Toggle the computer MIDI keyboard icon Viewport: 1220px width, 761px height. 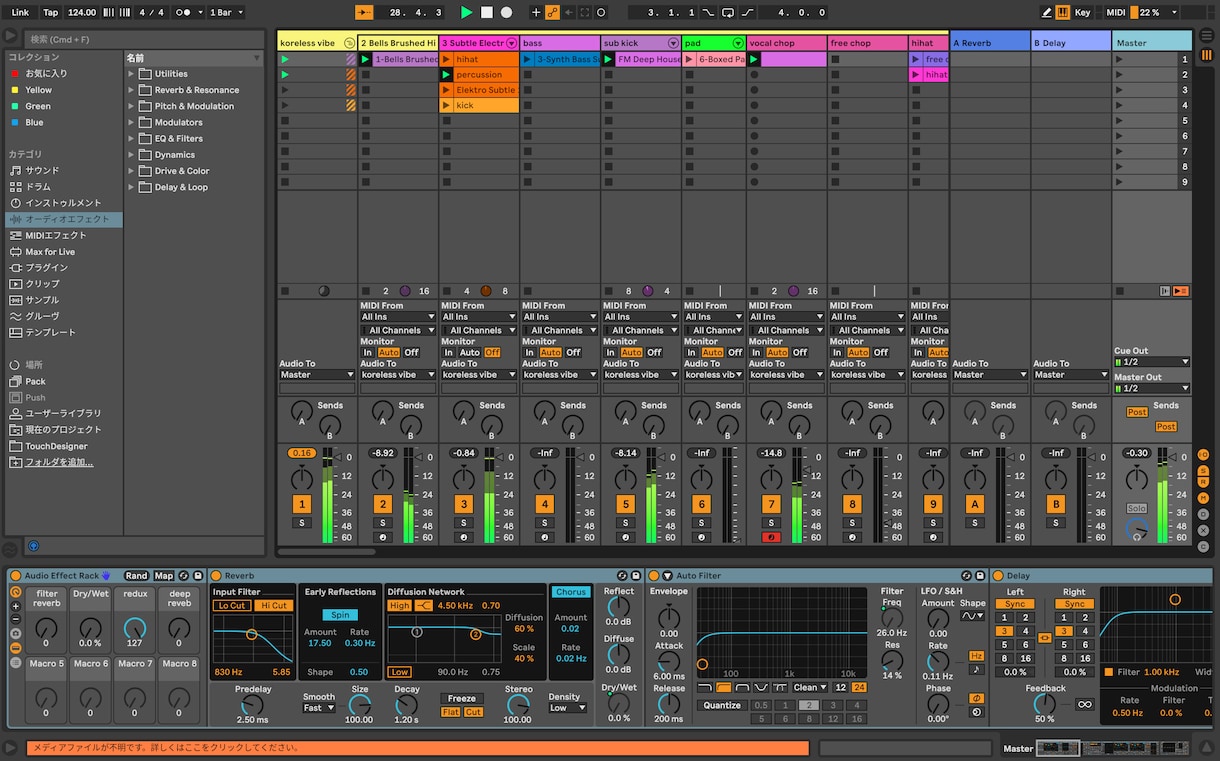click(x=1062, y=12)
